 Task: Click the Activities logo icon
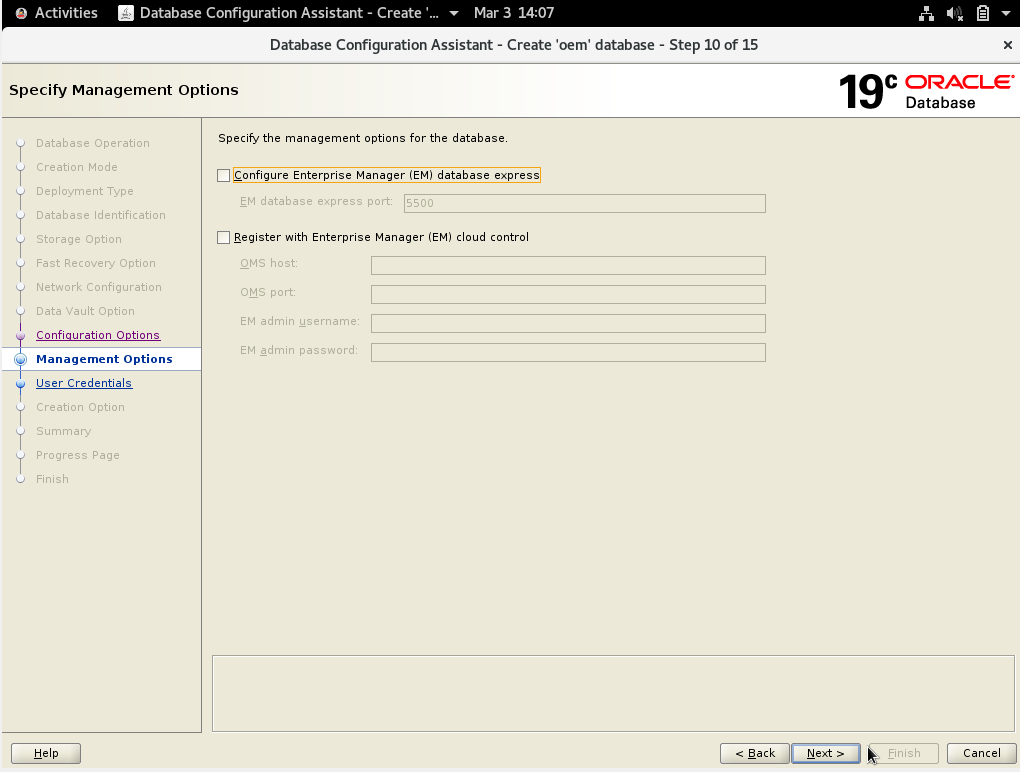coord(21,13)
